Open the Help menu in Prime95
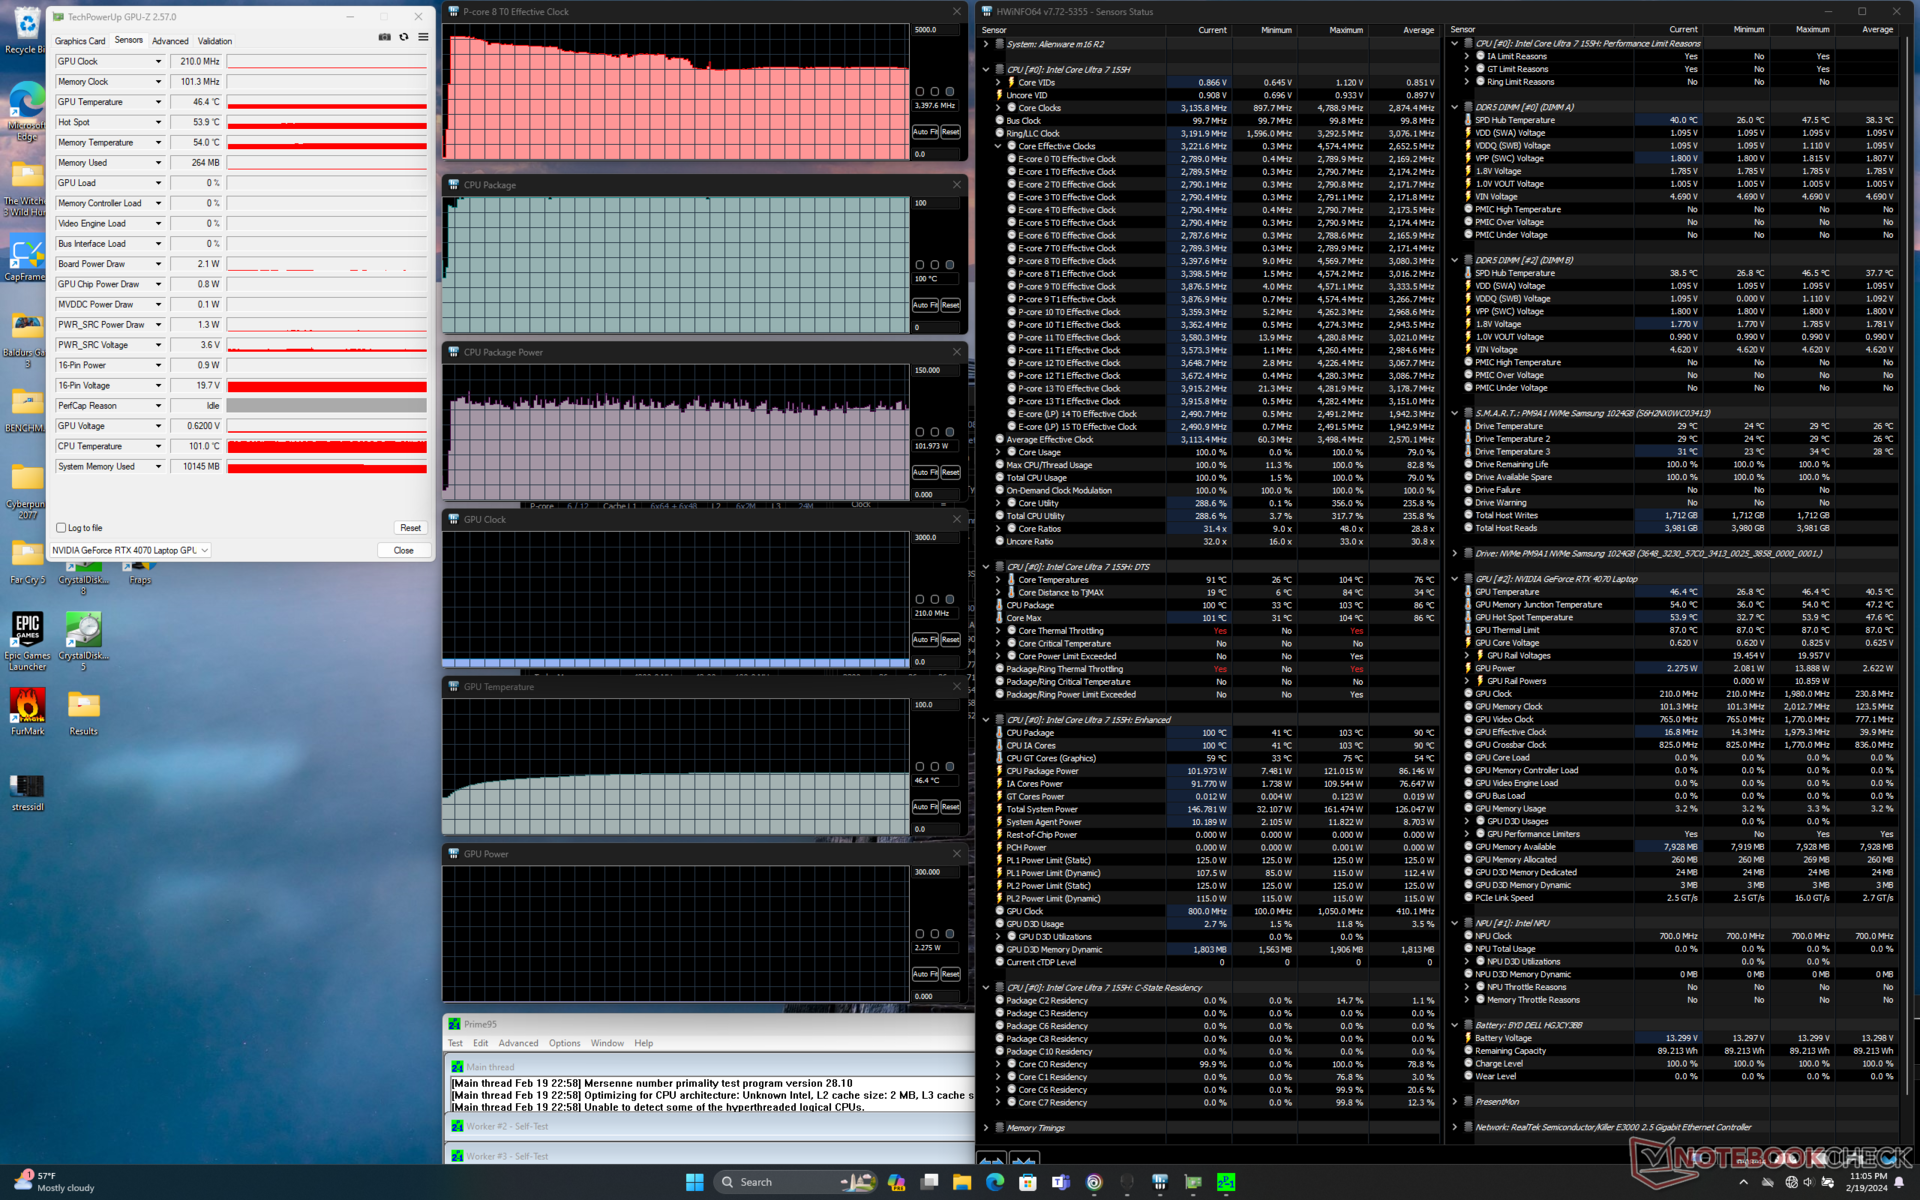 click(644, 1043)
